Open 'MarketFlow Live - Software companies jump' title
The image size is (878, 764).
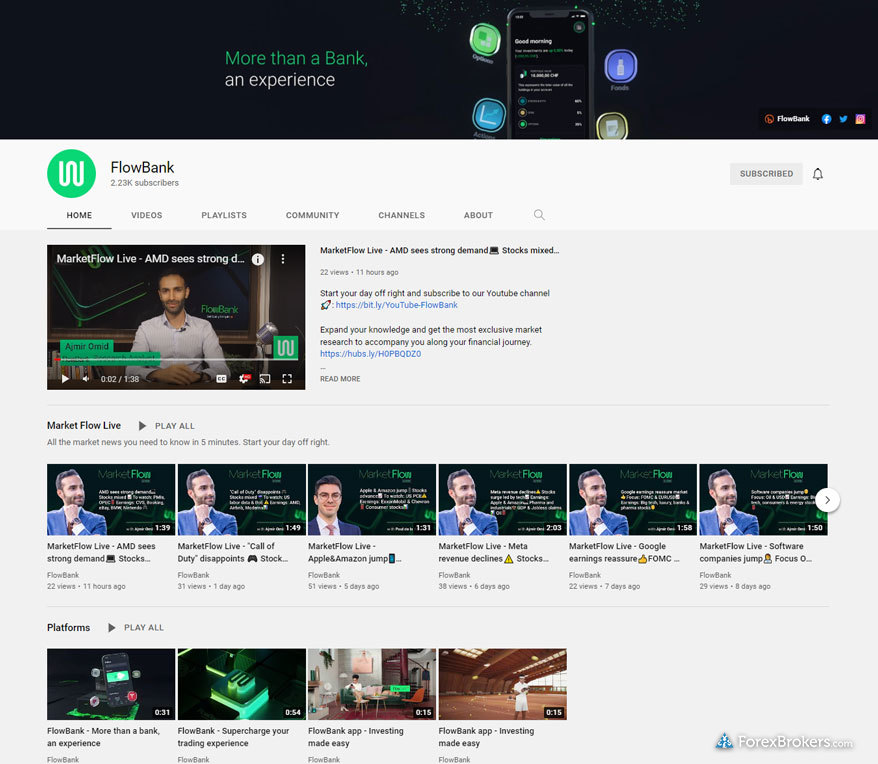[755, 552]
